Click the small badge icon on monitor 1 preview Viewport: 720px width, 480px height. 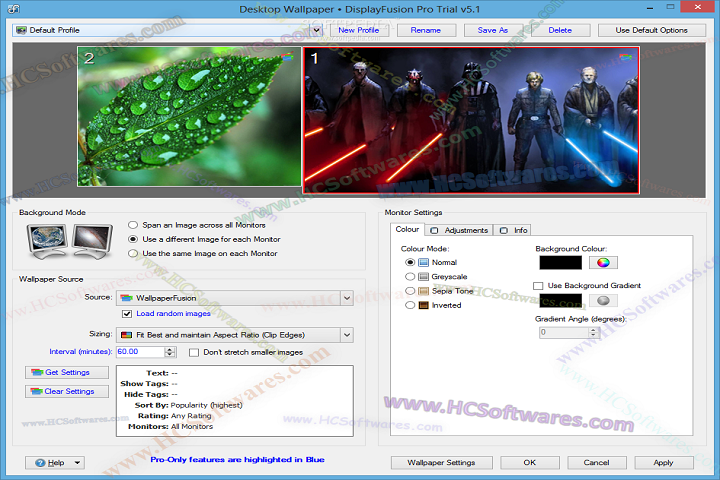[625, 57]
